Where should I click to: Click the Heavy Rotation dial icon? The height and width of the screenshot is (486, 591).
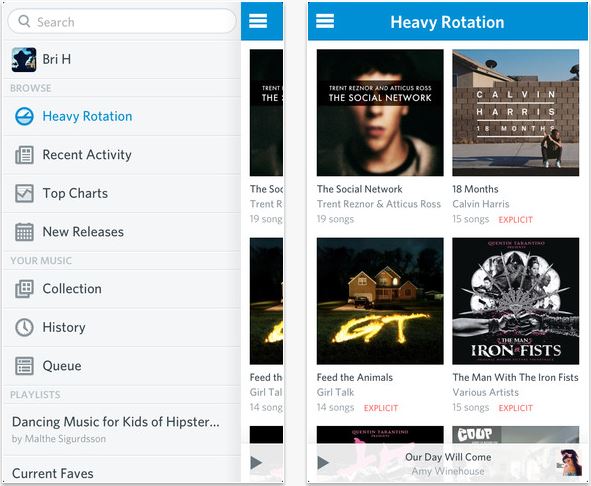click(x=24, y=116)
